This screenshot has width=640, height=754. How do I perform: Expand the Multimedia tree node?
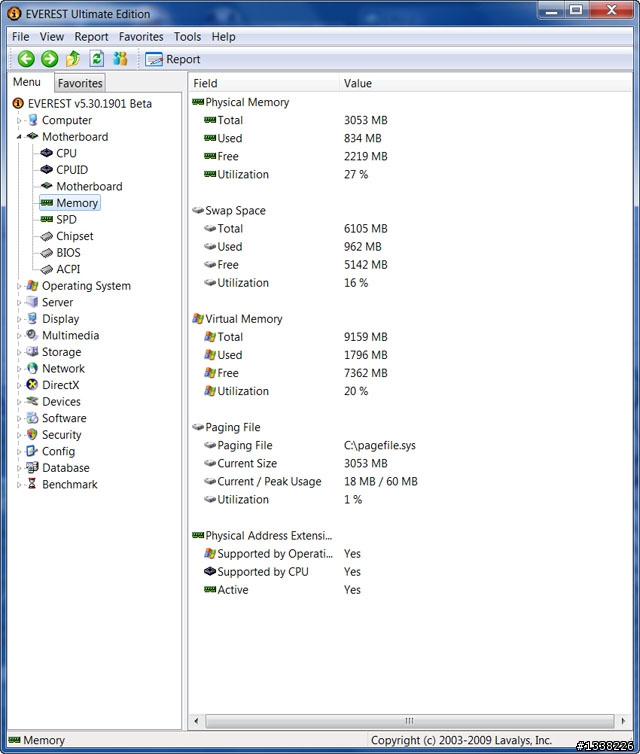[x=19, y=336]
